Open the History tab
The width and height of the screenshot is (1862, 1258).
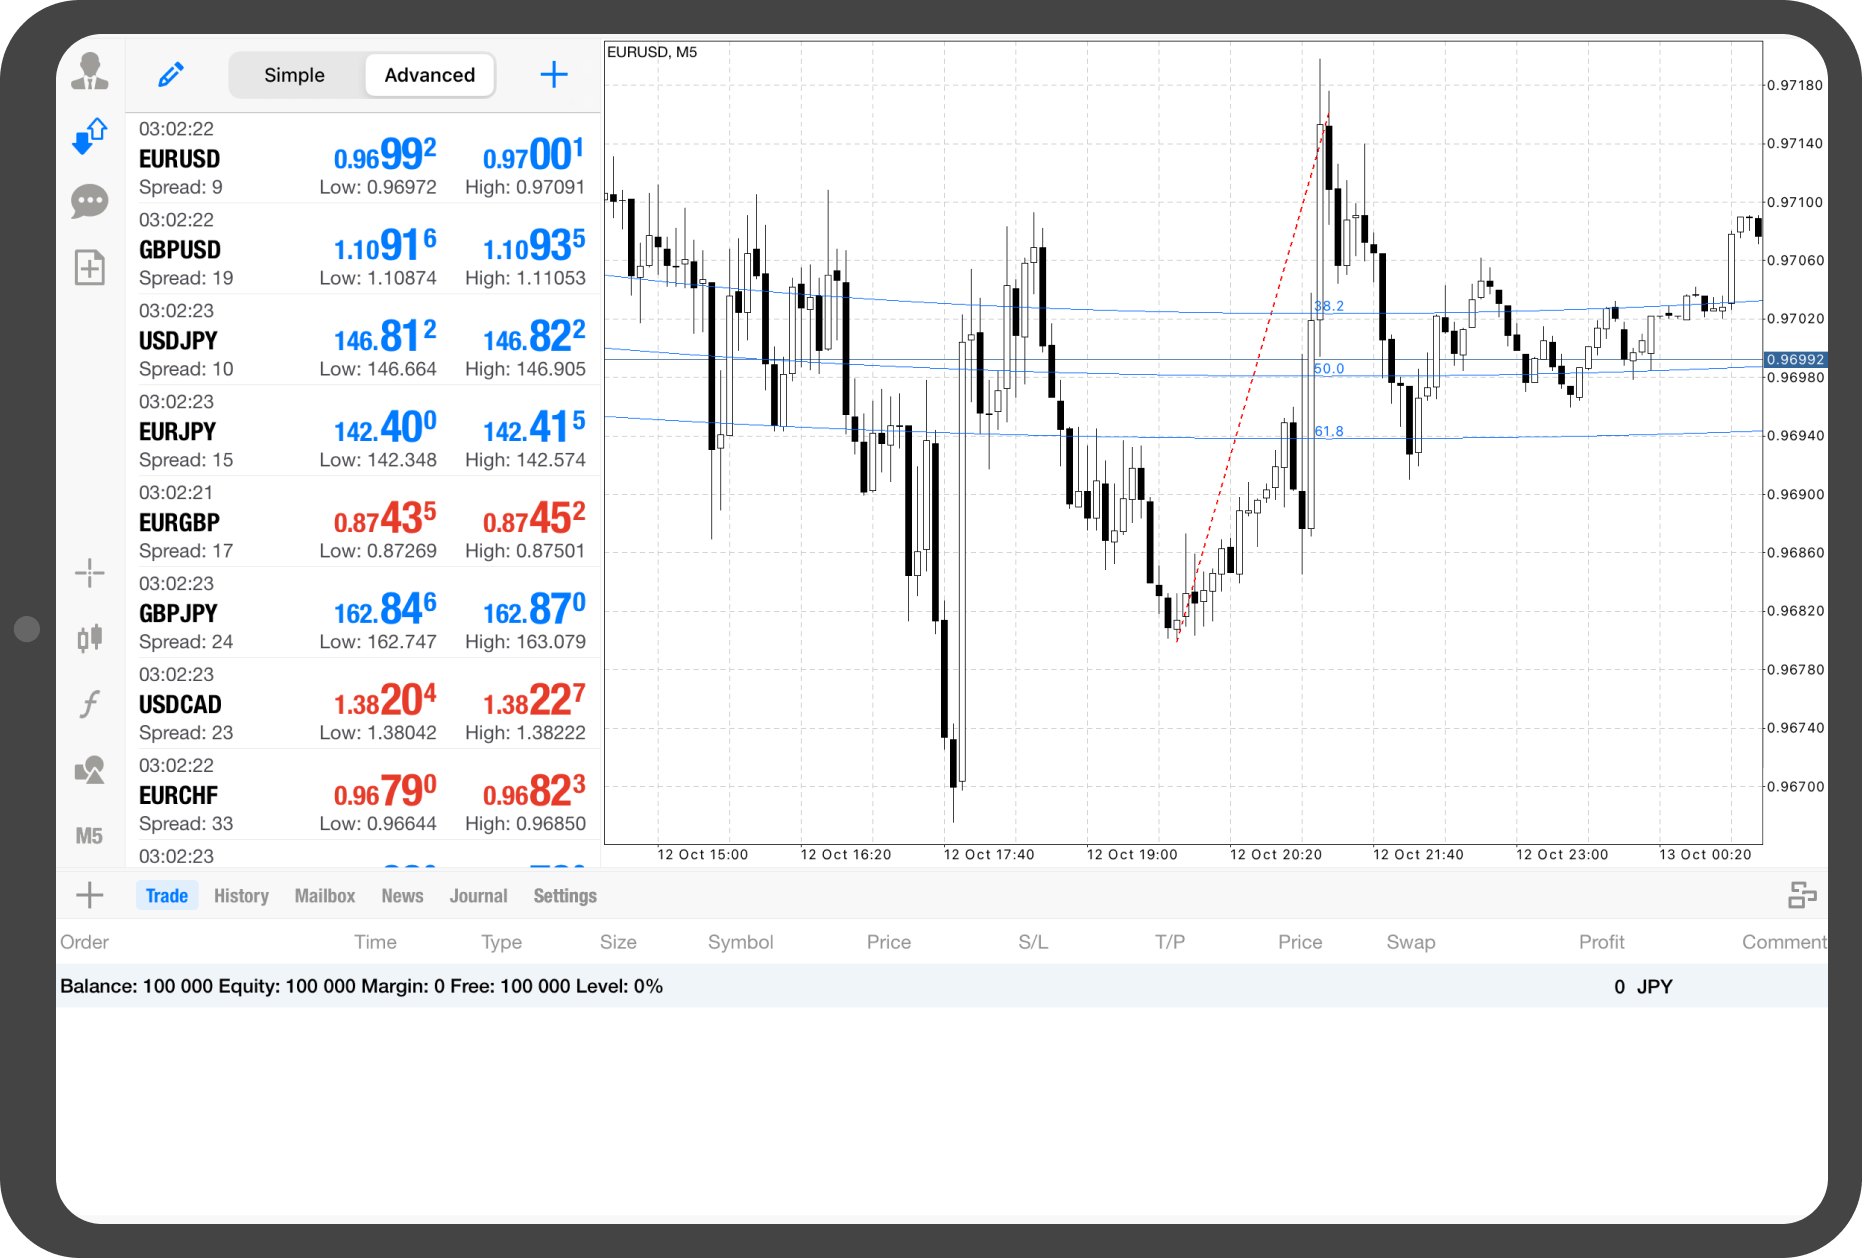(241, 896)
